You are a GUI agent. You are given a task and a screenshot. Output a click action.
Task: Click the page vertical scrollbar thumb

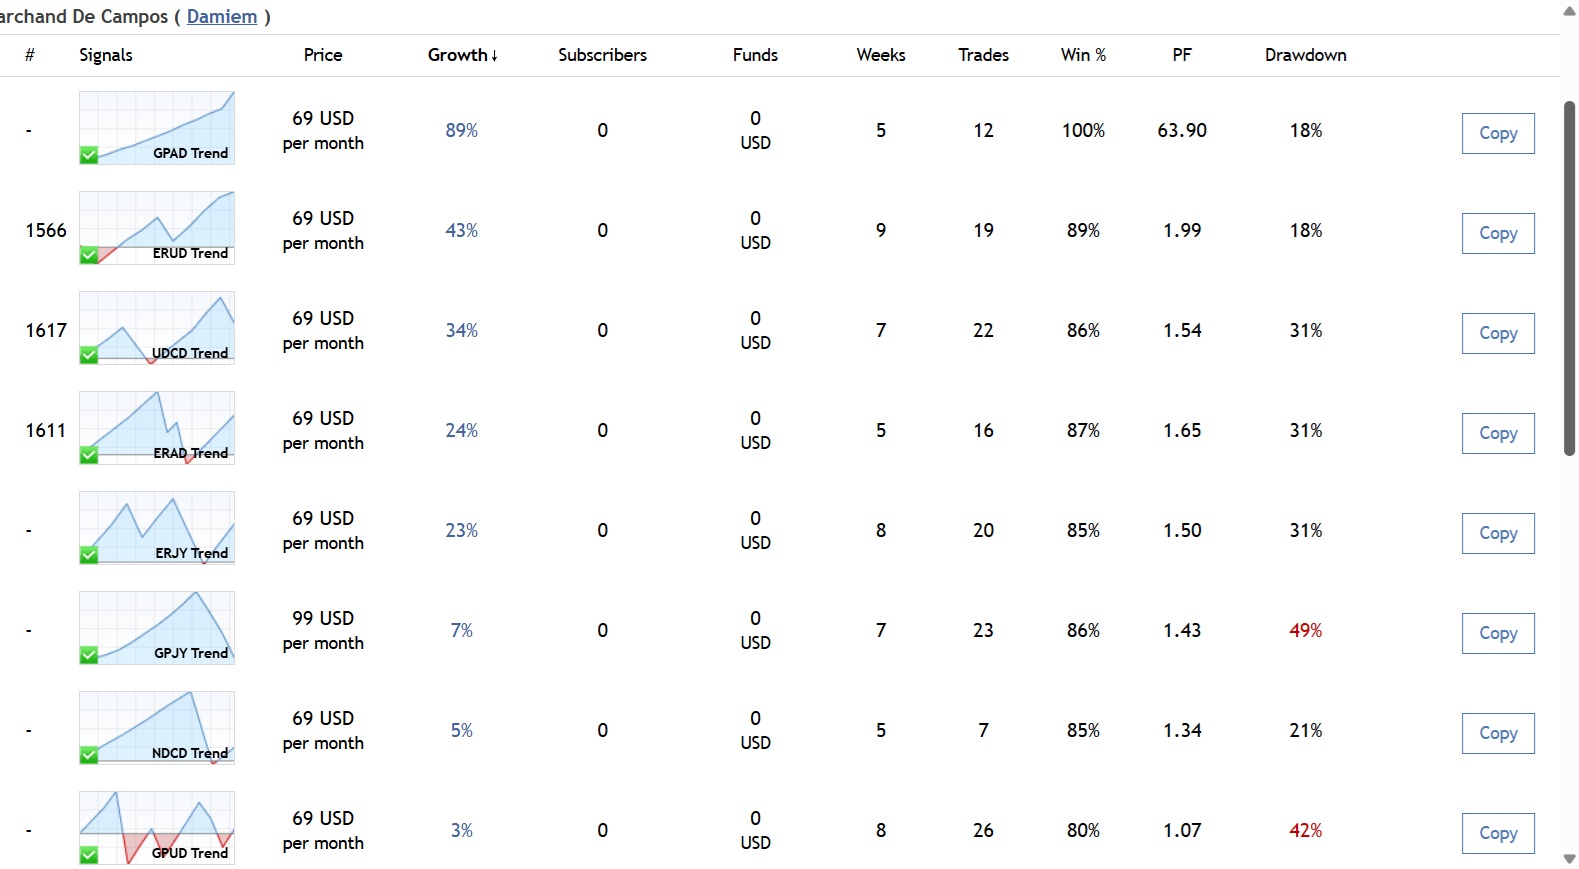coord(1569,278)
